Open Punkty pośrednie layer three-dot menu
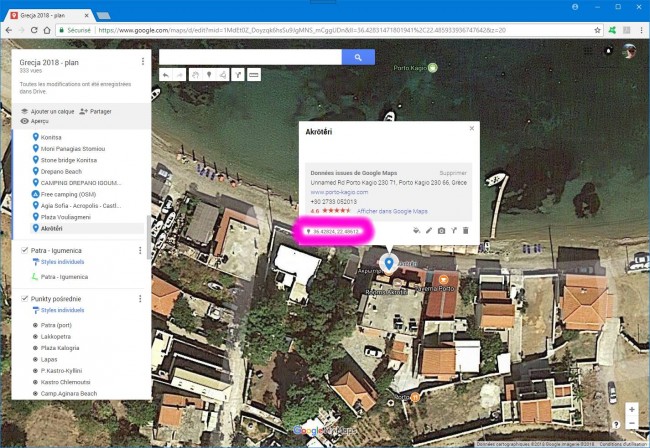Screen dimensions: 650x448 (140, 299)
